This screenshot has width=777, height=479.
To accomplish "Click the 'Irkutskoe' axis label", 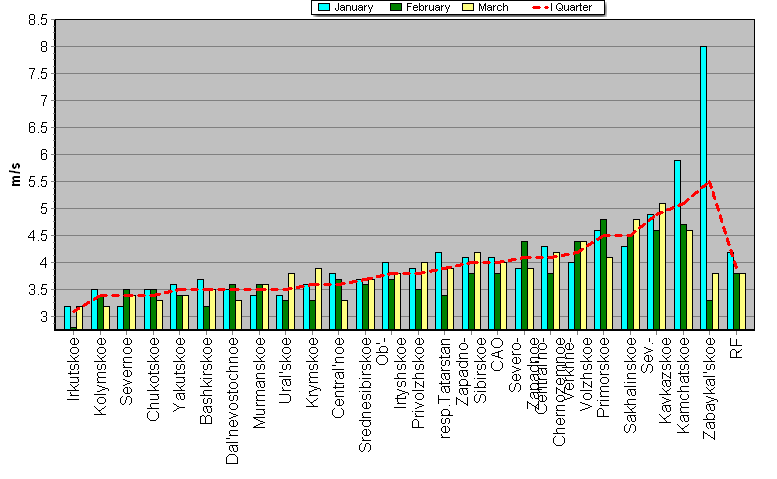I will point(73,369).
